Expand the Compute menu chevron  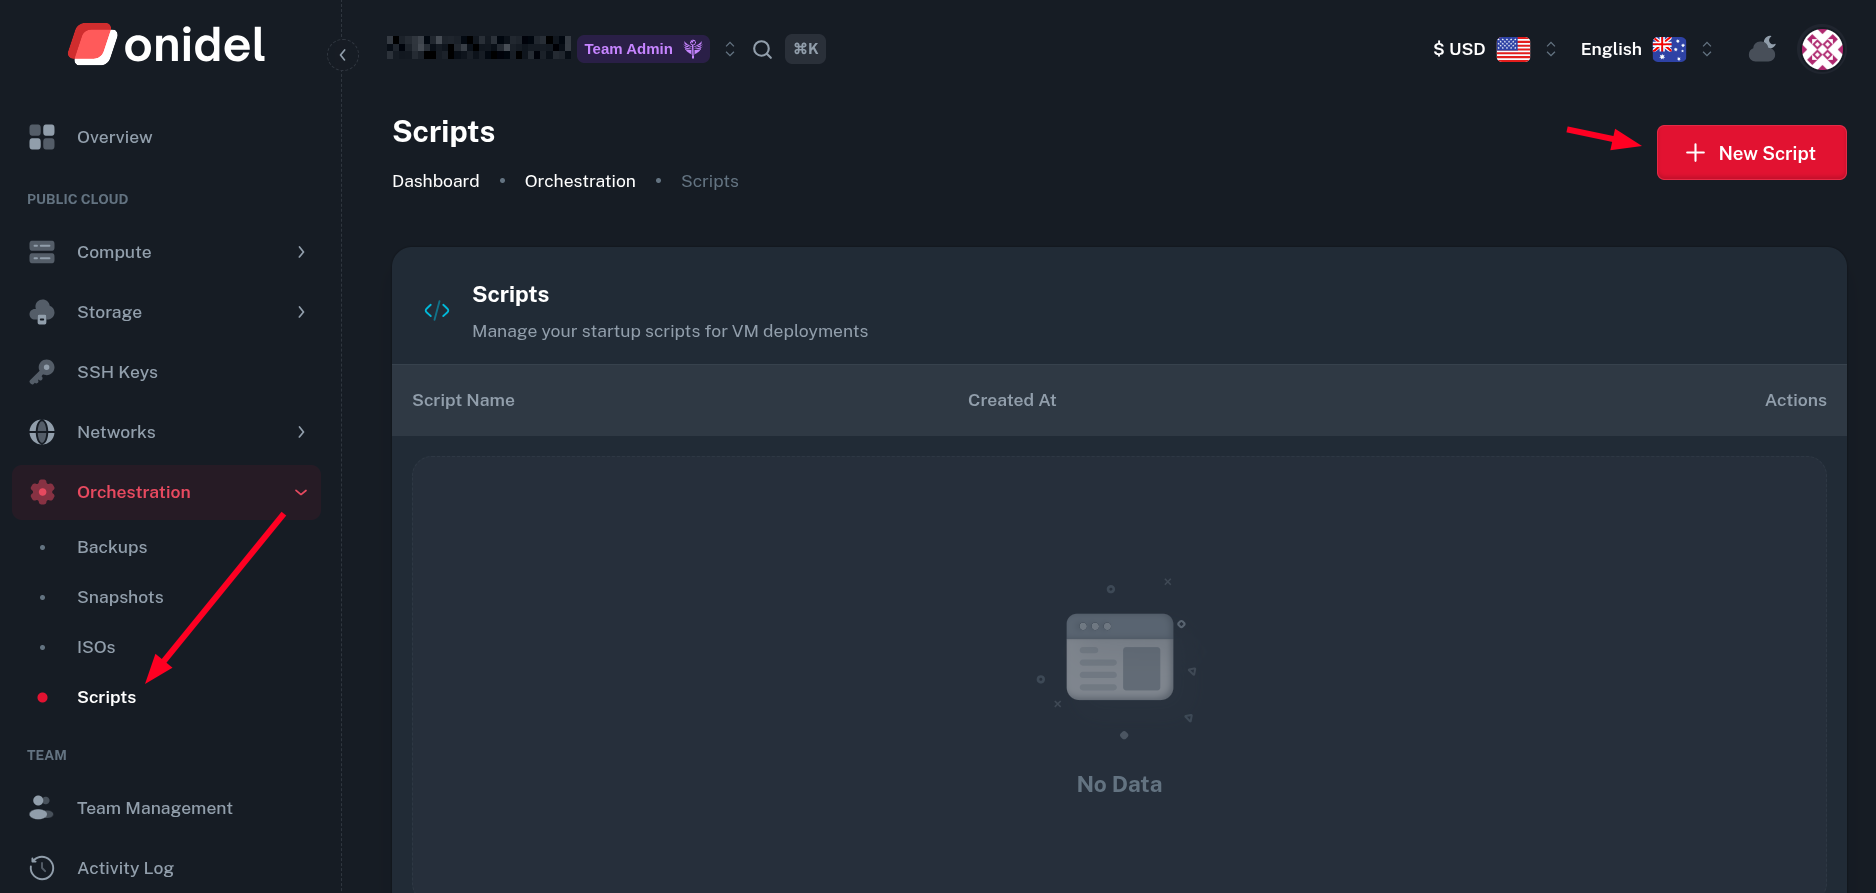tap(301, 252)
